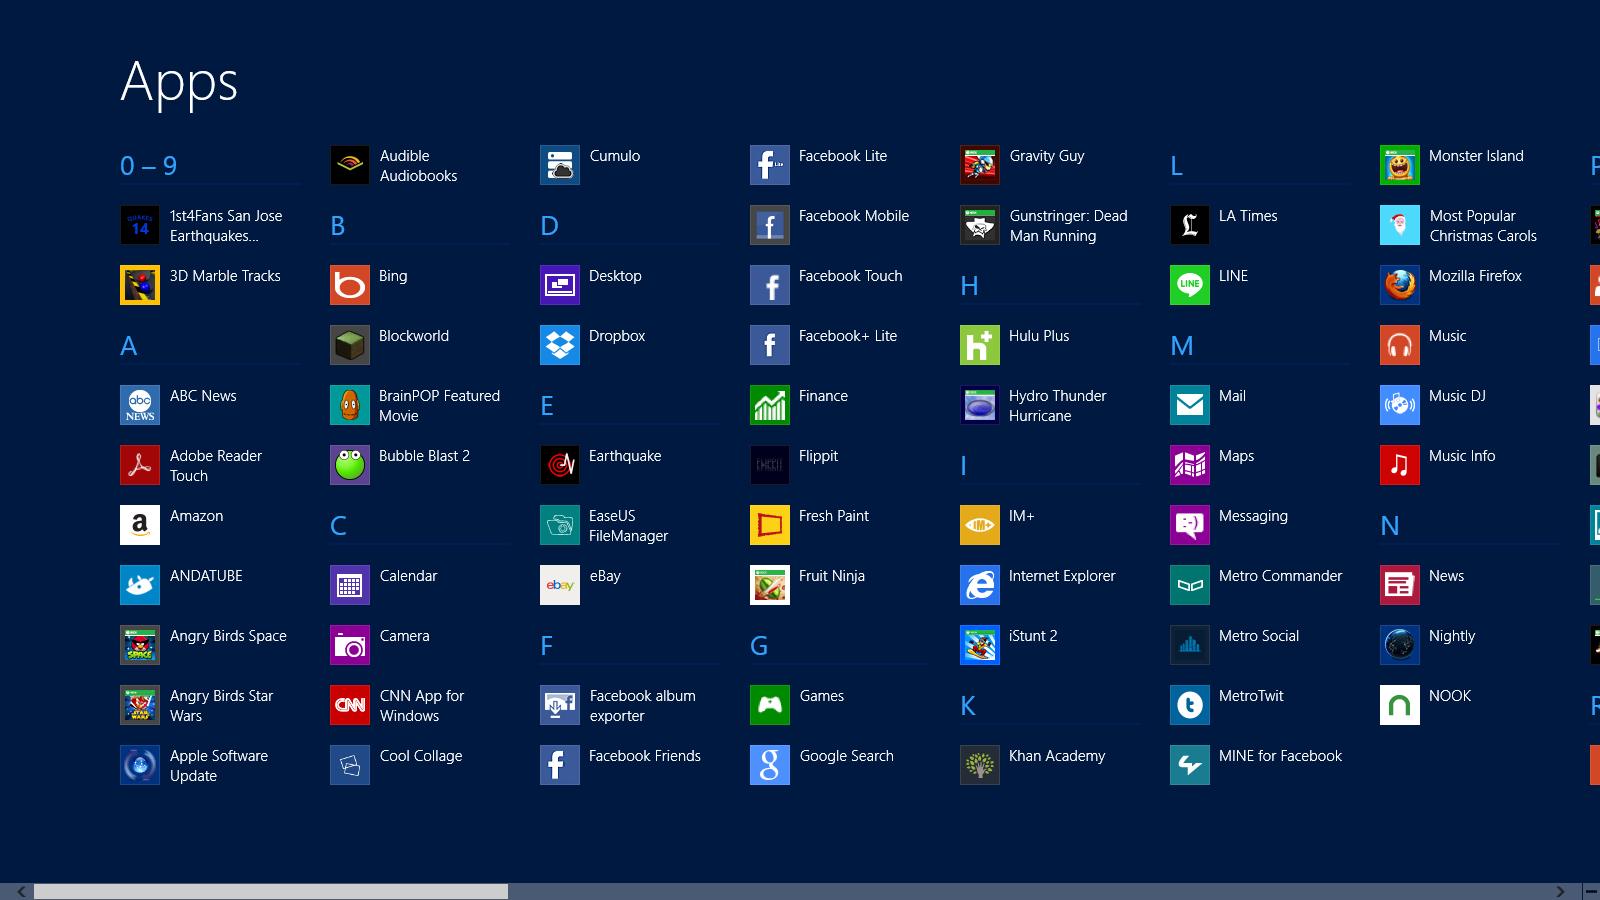Click the zoom-out minus button at corner

pos(1591,891)
